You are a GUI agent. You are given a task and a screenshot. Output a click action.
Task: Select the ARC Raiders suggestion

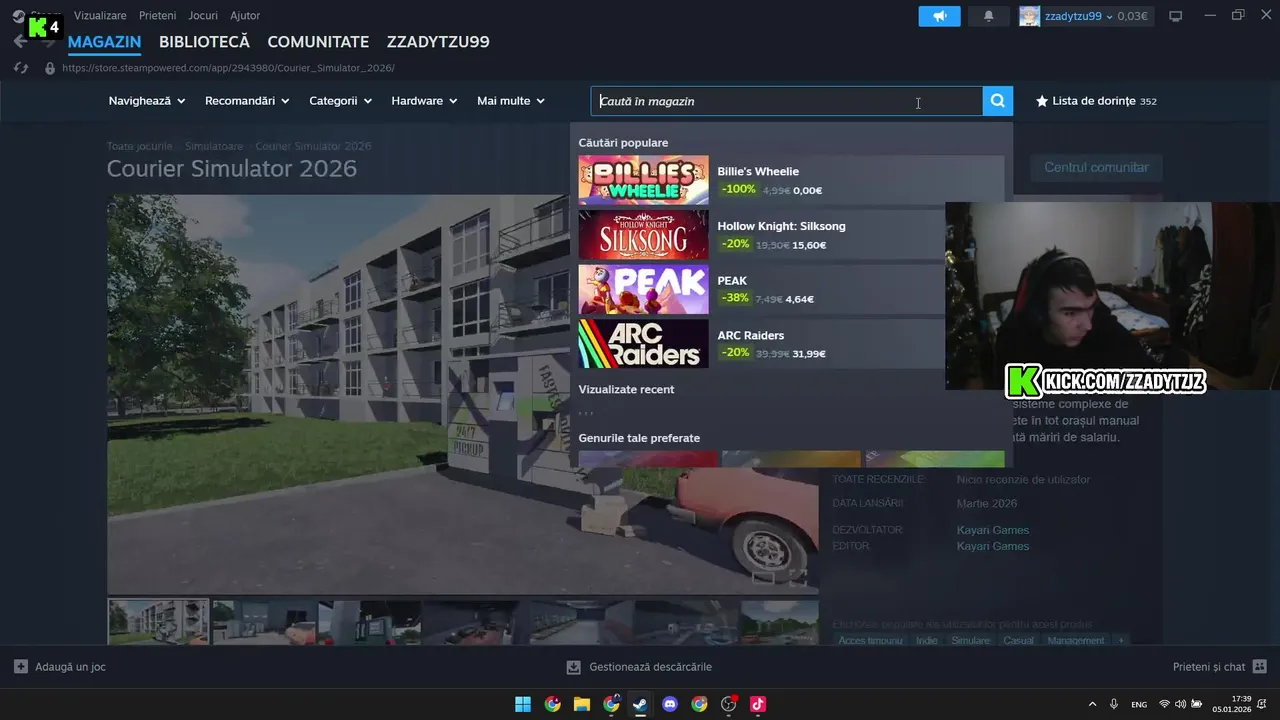coord(791,344)
